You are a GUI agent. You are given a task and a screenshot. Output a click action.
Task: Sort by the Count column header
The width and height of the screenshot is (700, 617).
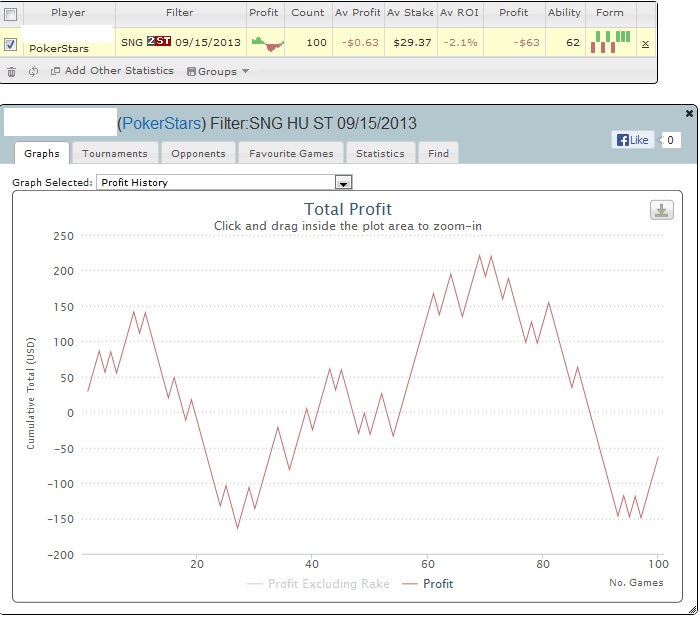point(308,13)
